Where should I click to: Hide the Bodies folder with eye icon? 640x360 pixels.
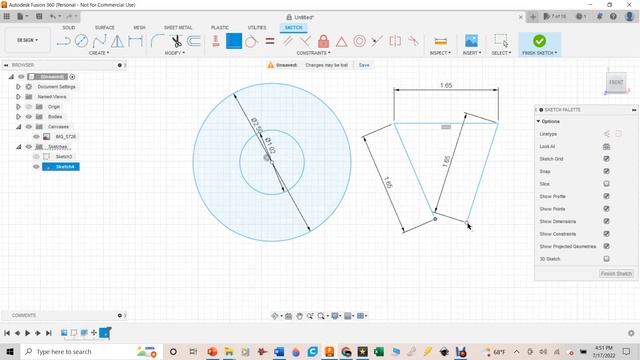[29, 116]
